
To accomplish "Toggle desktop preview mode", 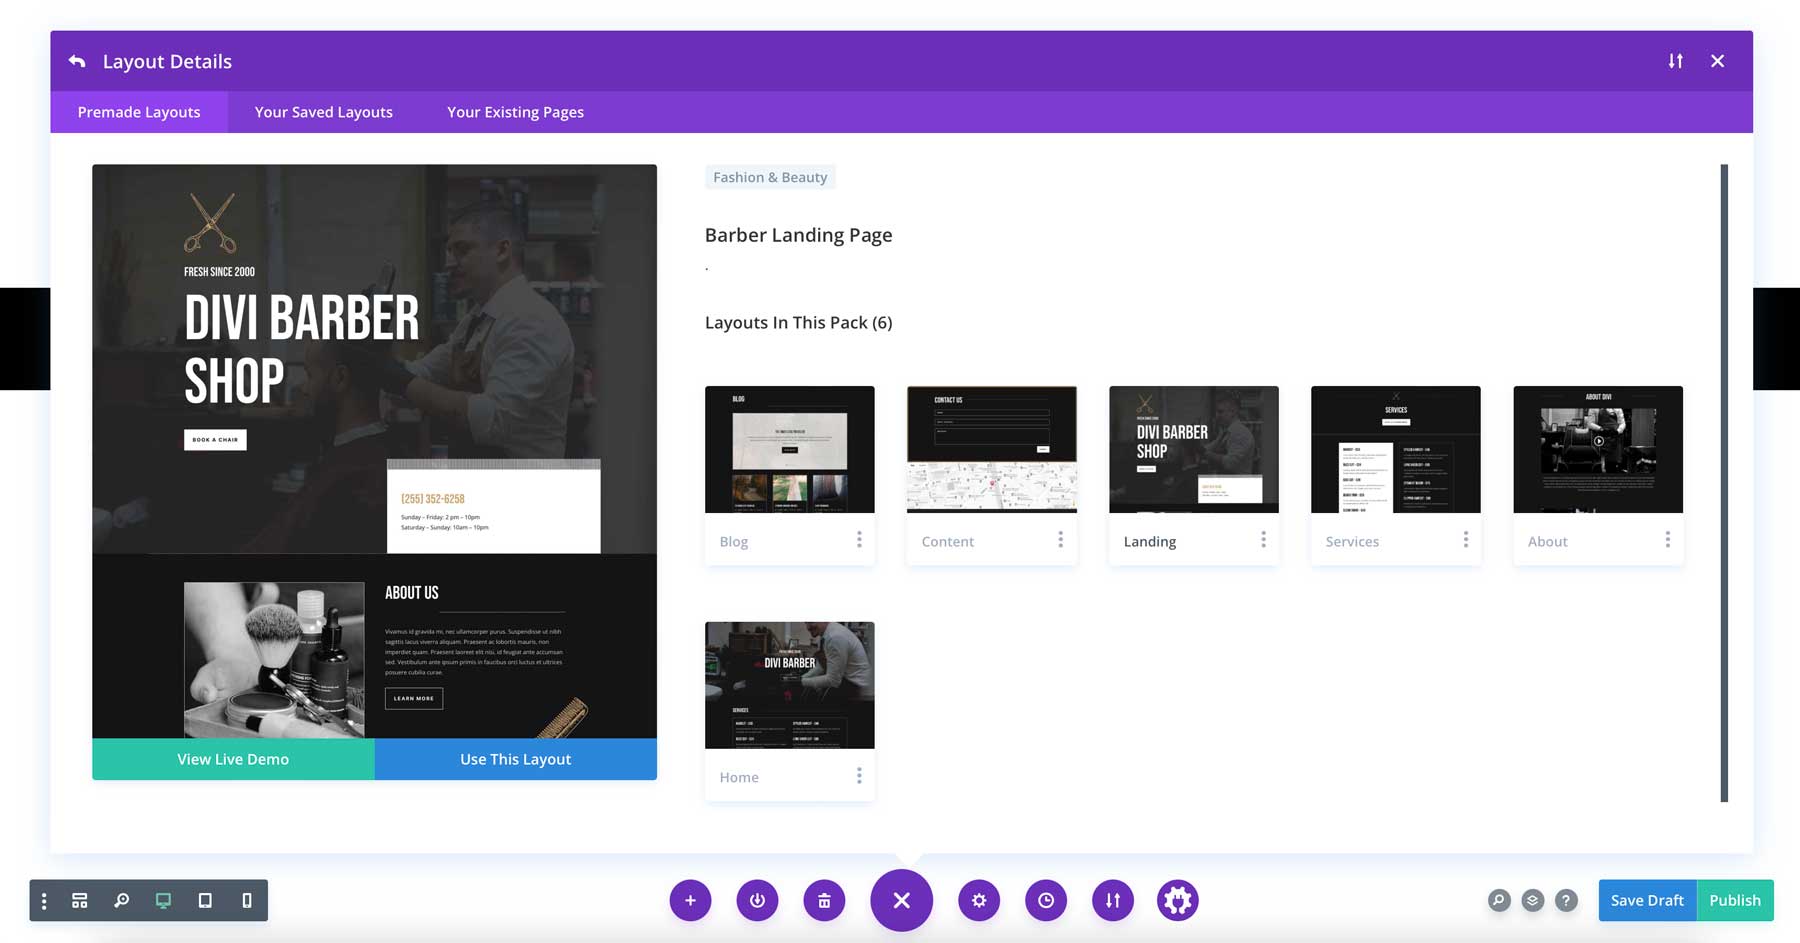I will click(x=162, y=900).
